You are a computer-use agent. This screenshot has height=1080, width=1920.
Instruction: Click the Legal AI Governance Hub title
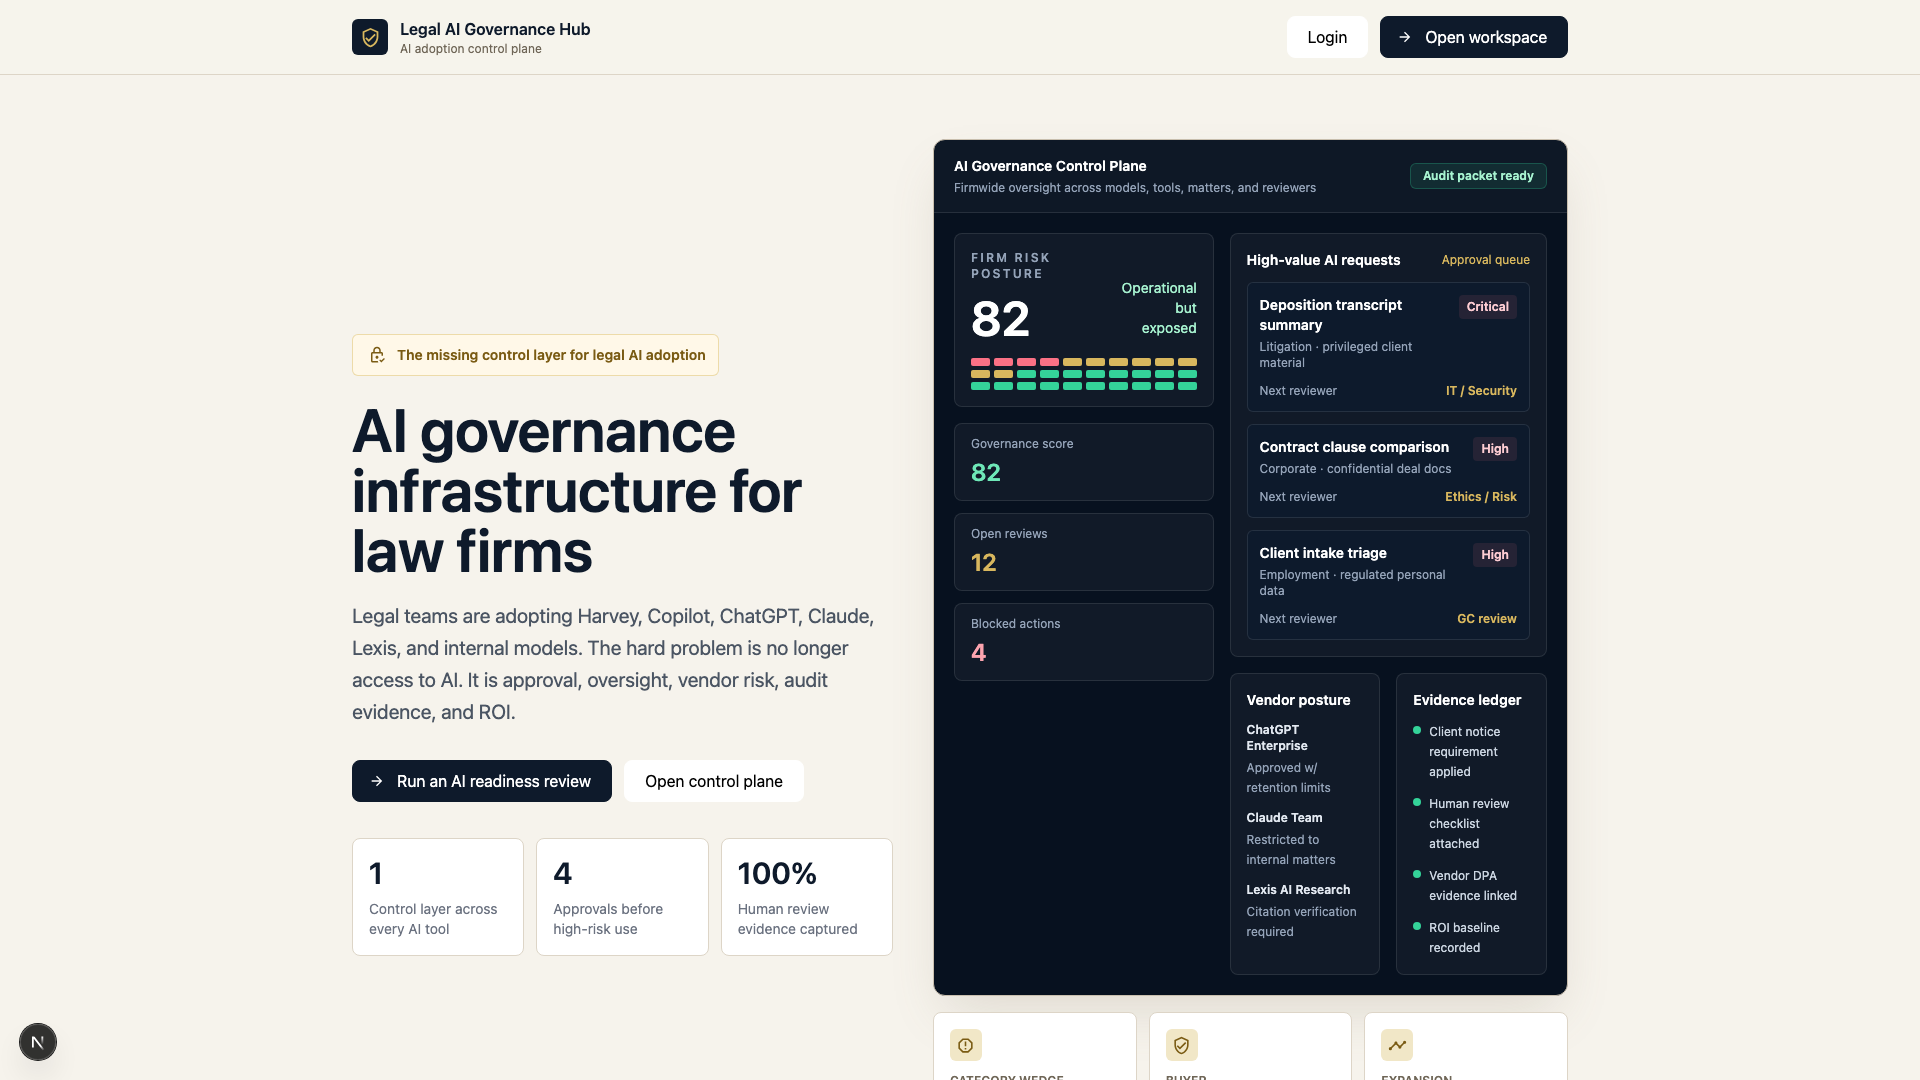point(495,29)
